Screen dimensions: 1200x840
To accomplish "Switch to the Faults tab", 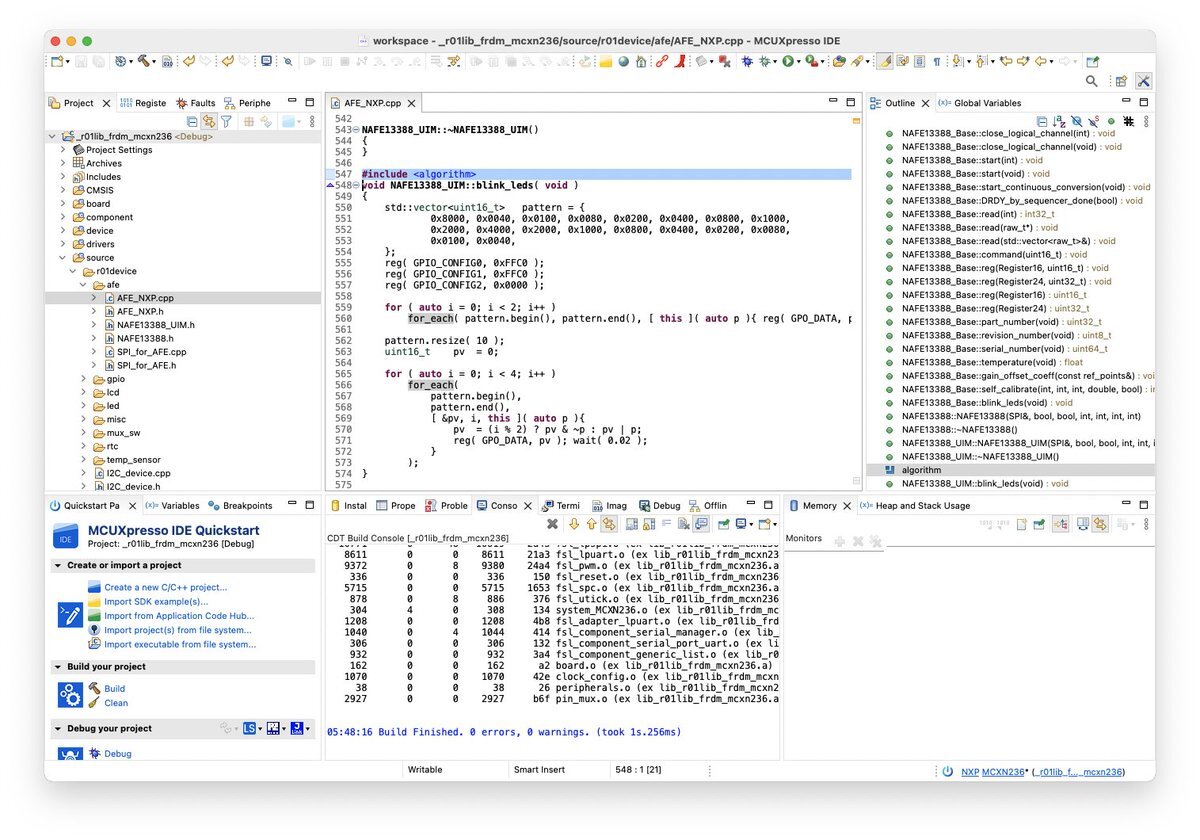I will 195,103.
